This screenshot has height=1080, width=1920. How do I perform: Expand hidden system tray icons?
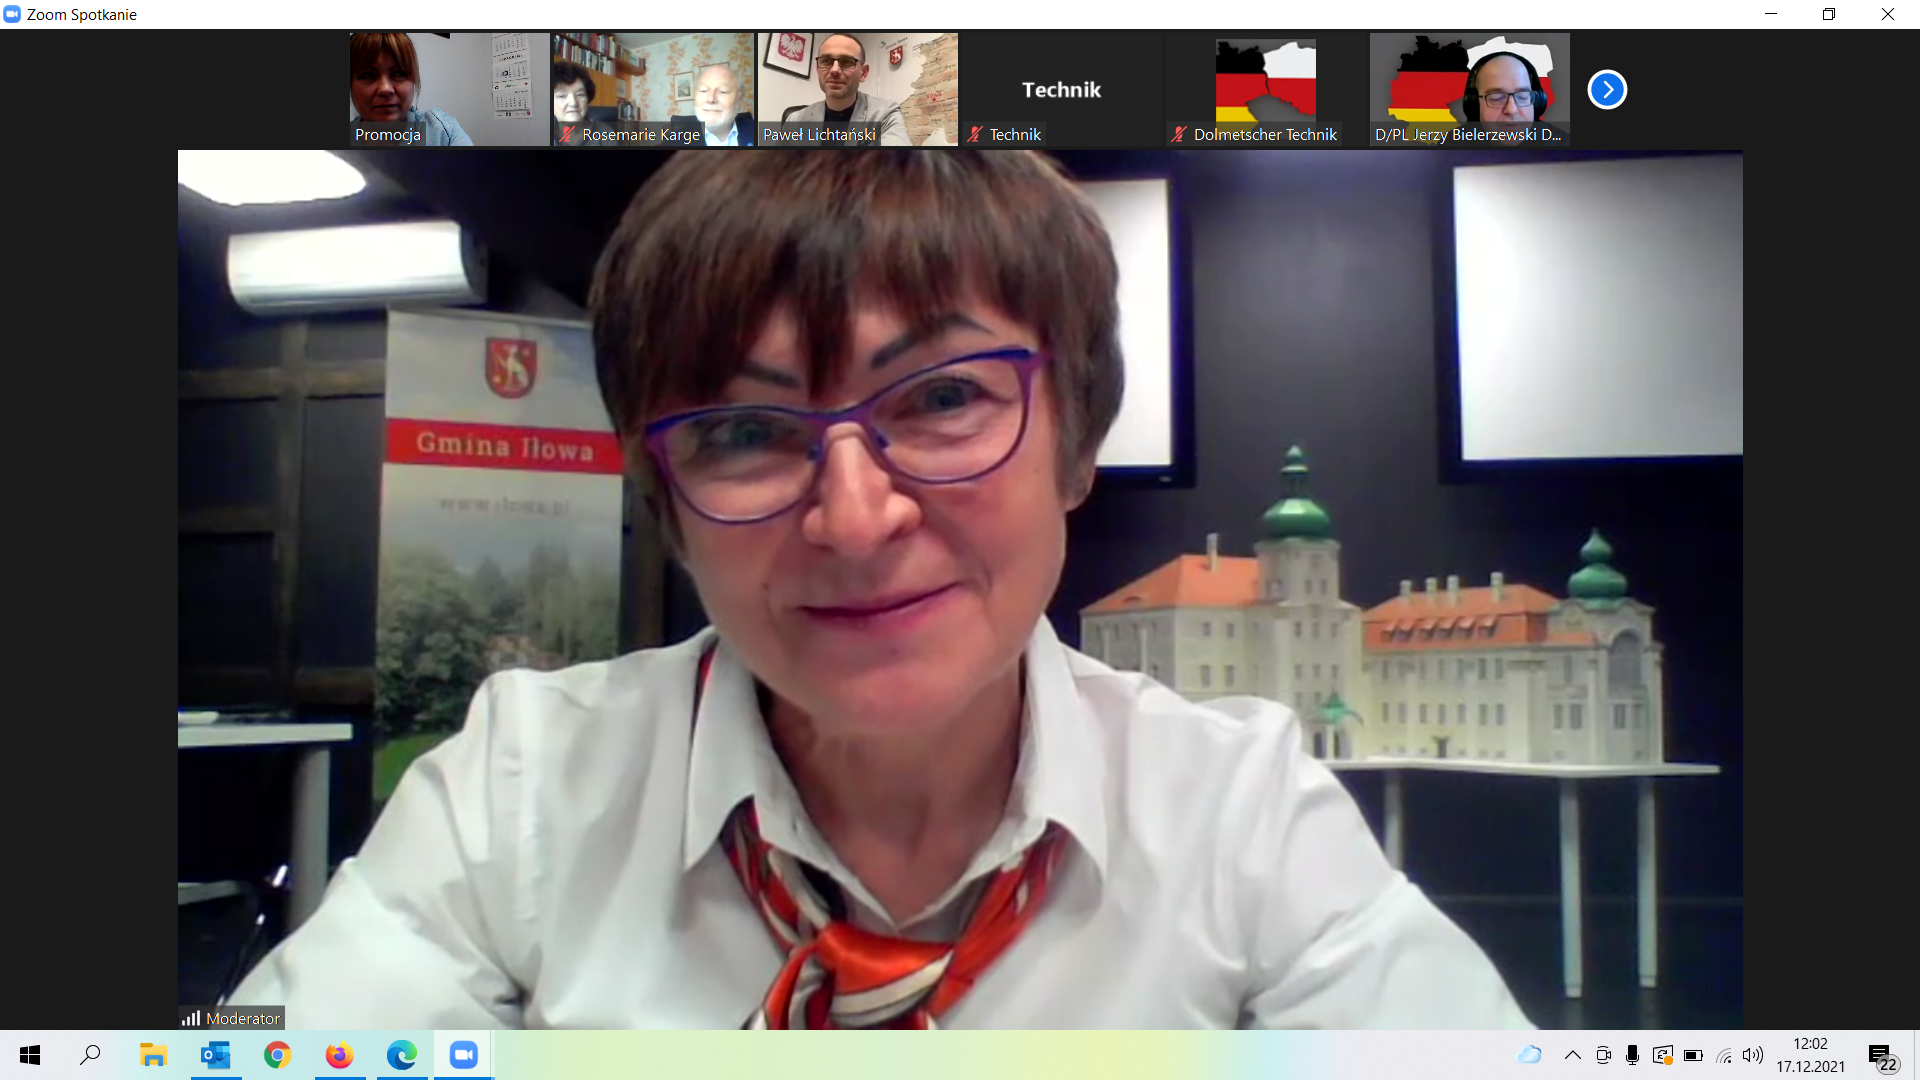[1573, 1055]
